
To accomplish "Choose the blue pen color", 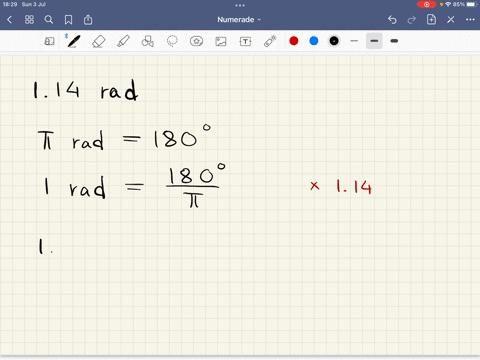I will coord(314,41).
